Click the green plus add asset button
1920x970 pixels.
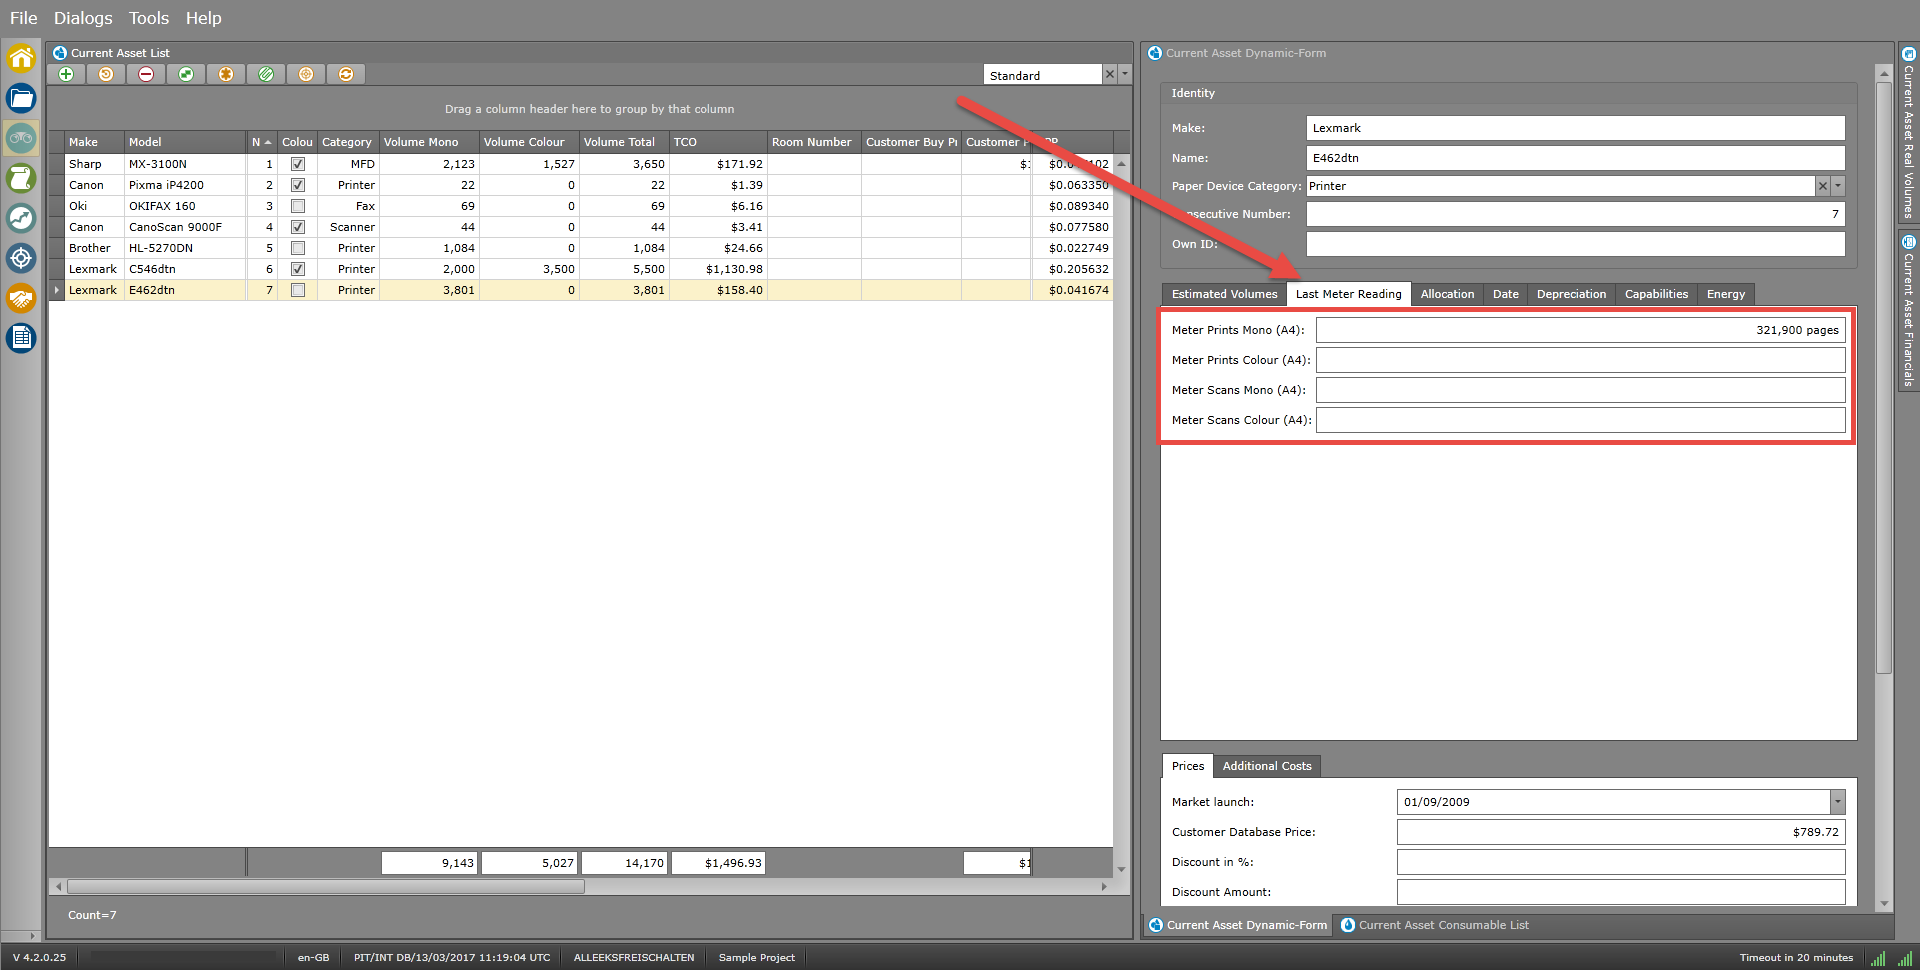coord(66,74)
